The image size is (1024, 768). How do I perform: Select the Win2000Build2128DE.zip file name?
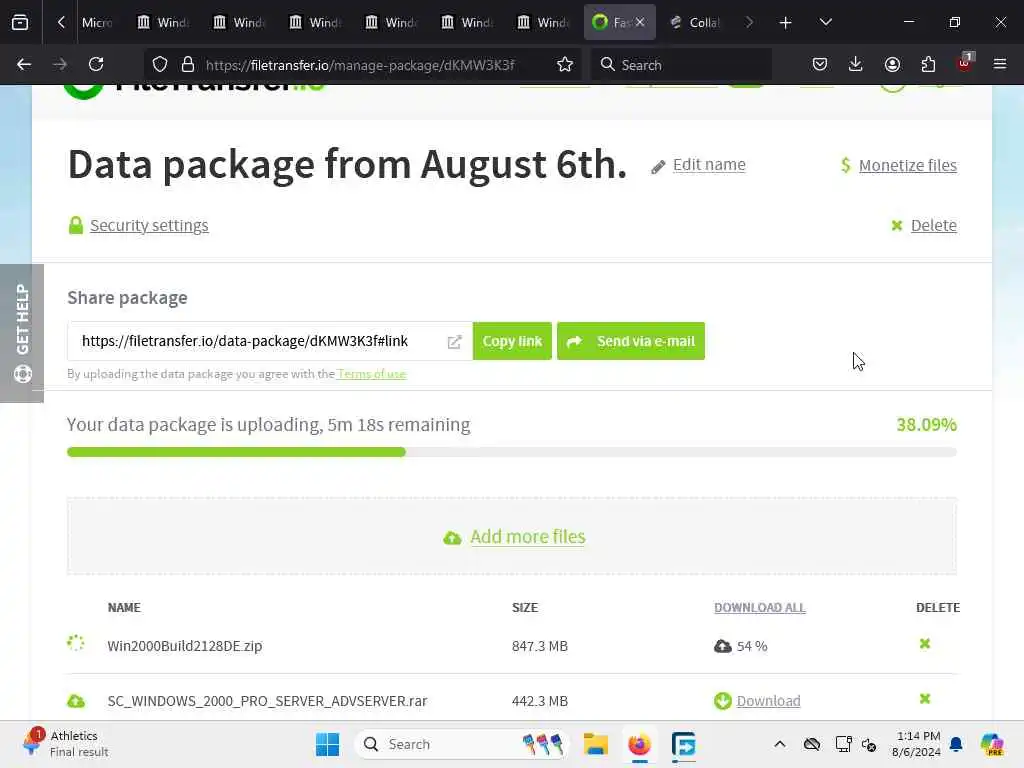185,646
